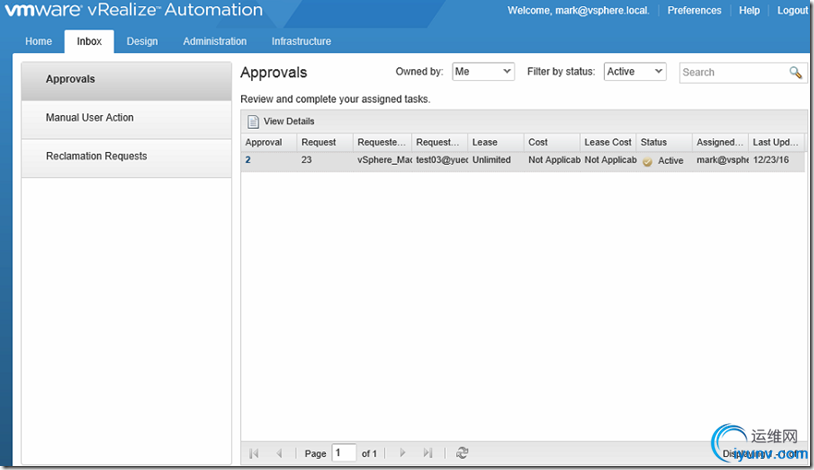
Task: Click the View Details document icon
Action: point(253,122)
